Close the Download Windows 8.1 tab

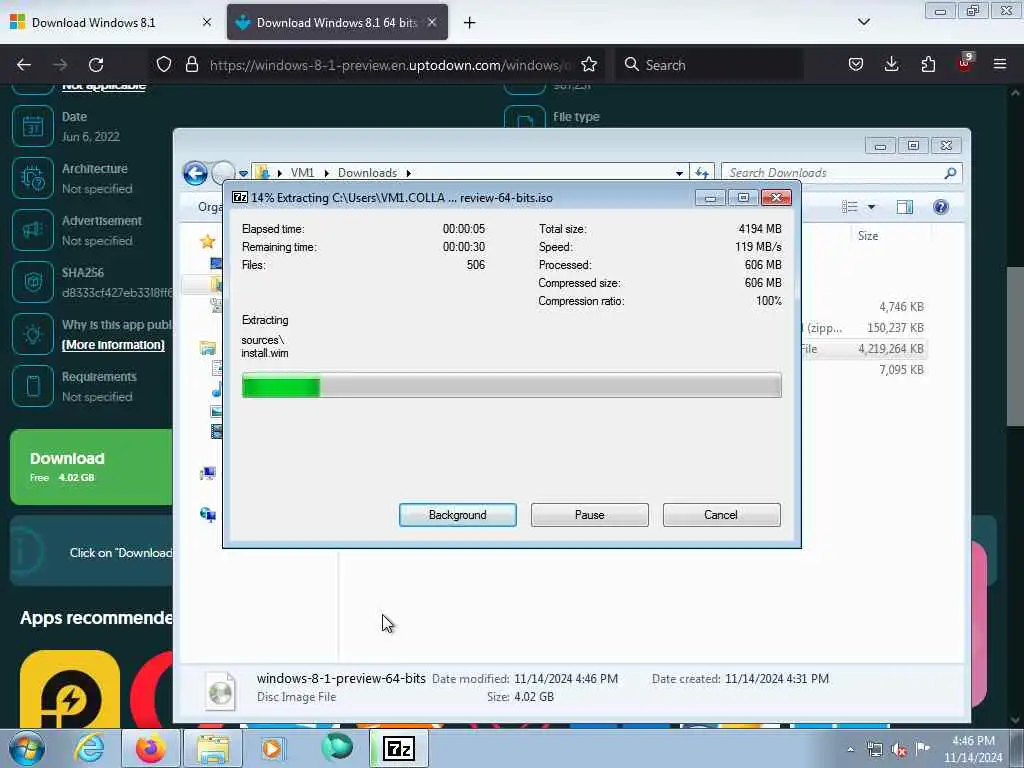click(x=207, y=23)
